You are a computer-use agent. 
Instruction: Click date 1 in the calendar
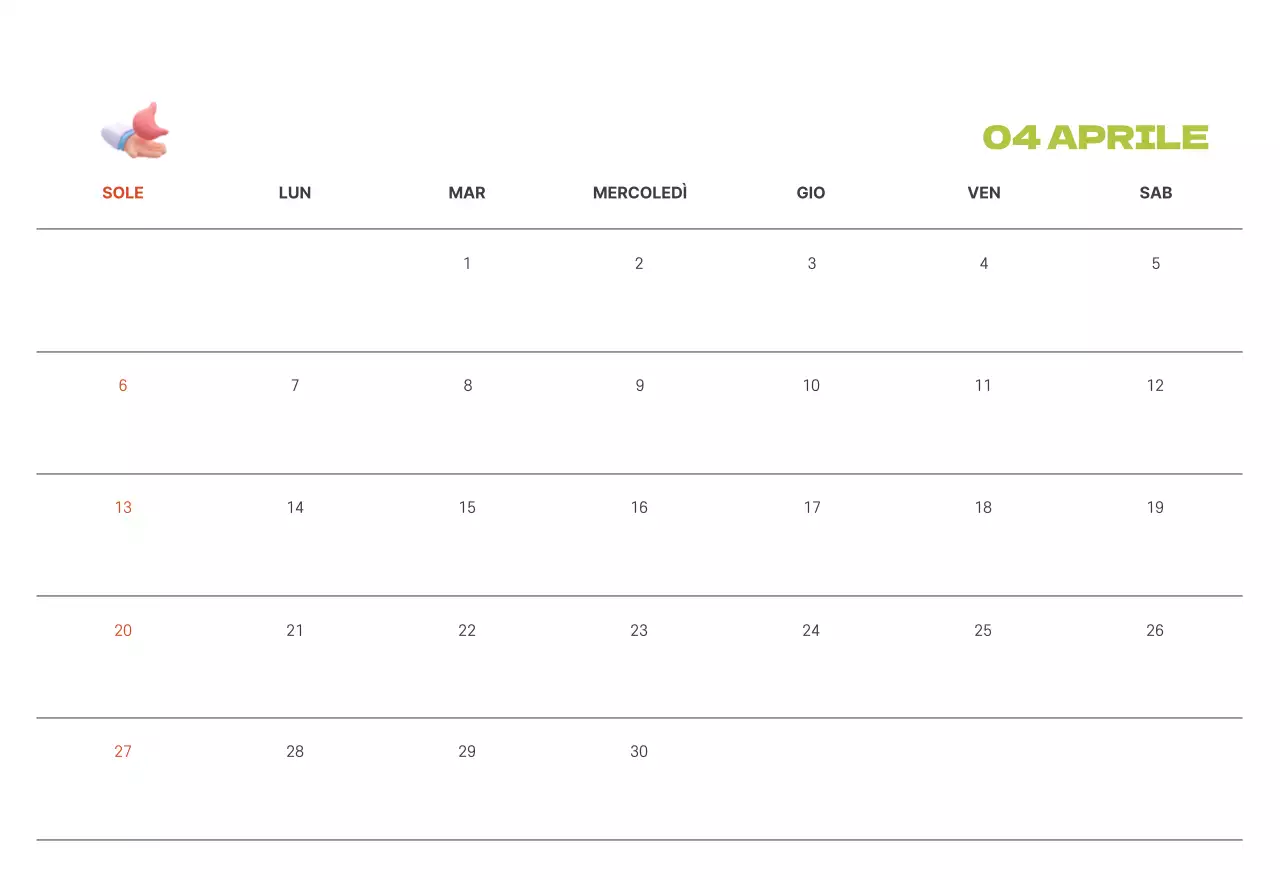click(x=467, y=264)
